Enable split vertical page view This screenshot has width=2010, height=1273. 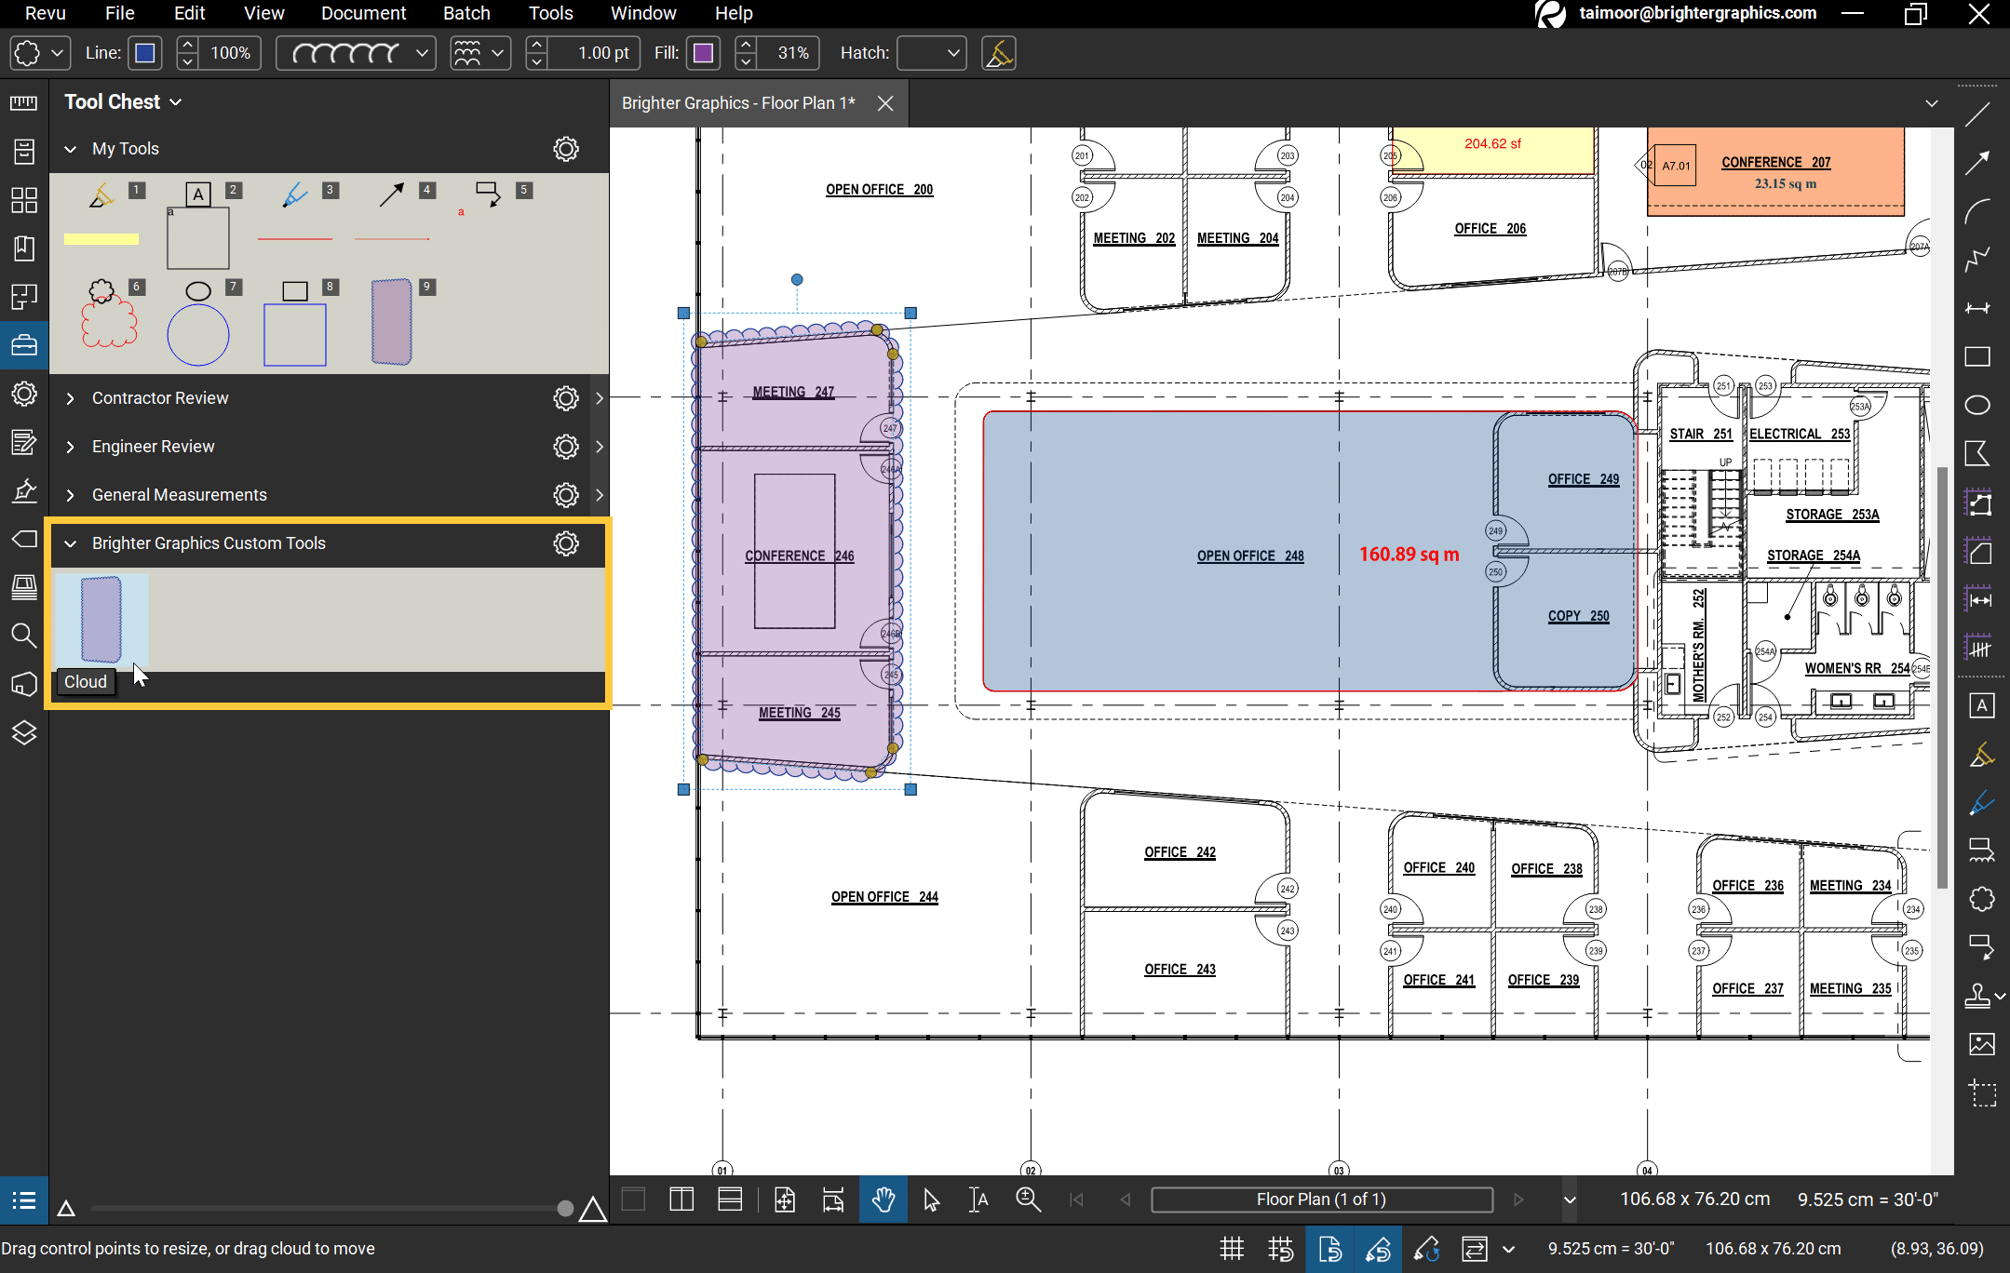681,1199
